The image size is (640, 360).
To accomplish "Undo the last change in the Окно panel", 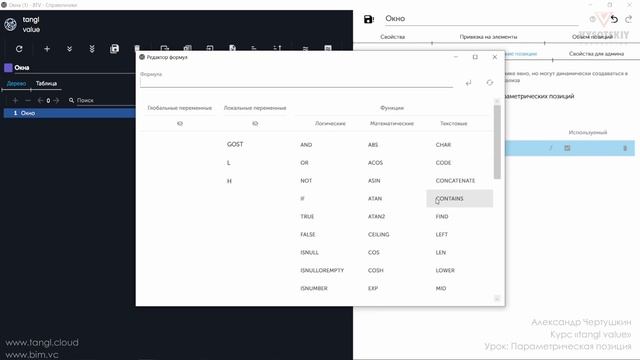I will [614, 19].
